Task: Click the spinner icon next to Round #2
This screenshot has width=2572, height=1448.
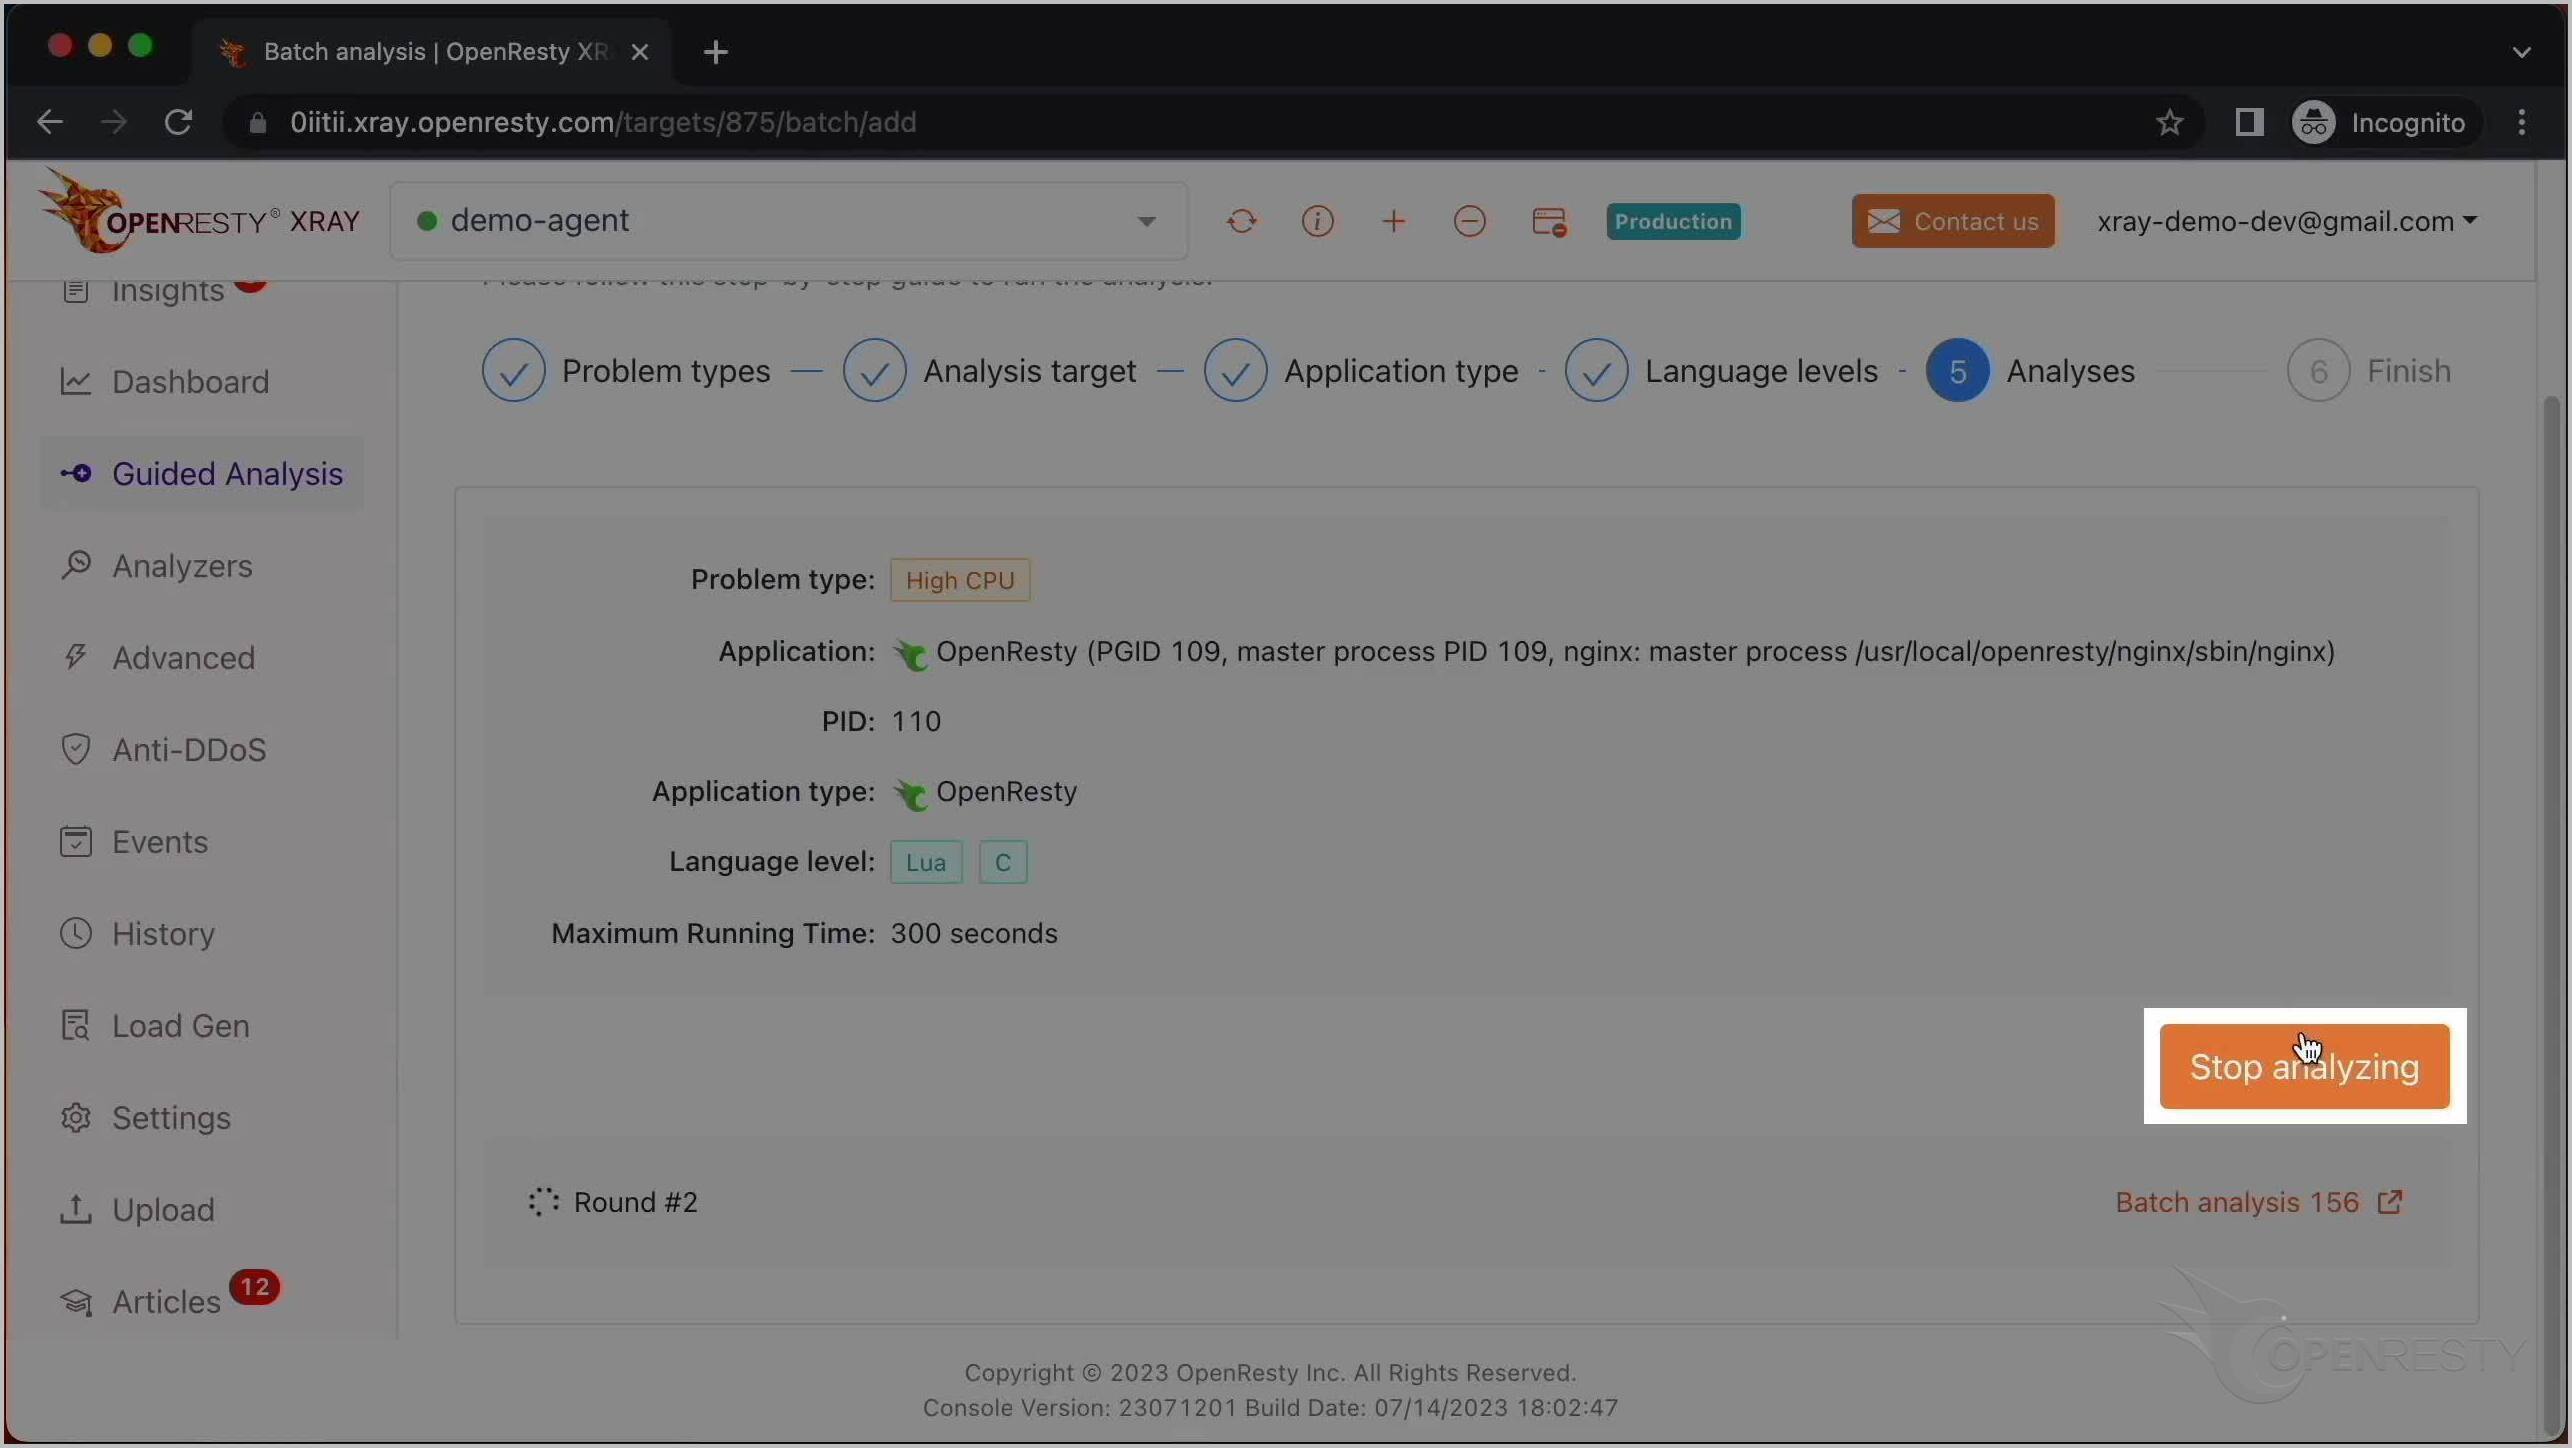Action: [x=543, y=1202]
